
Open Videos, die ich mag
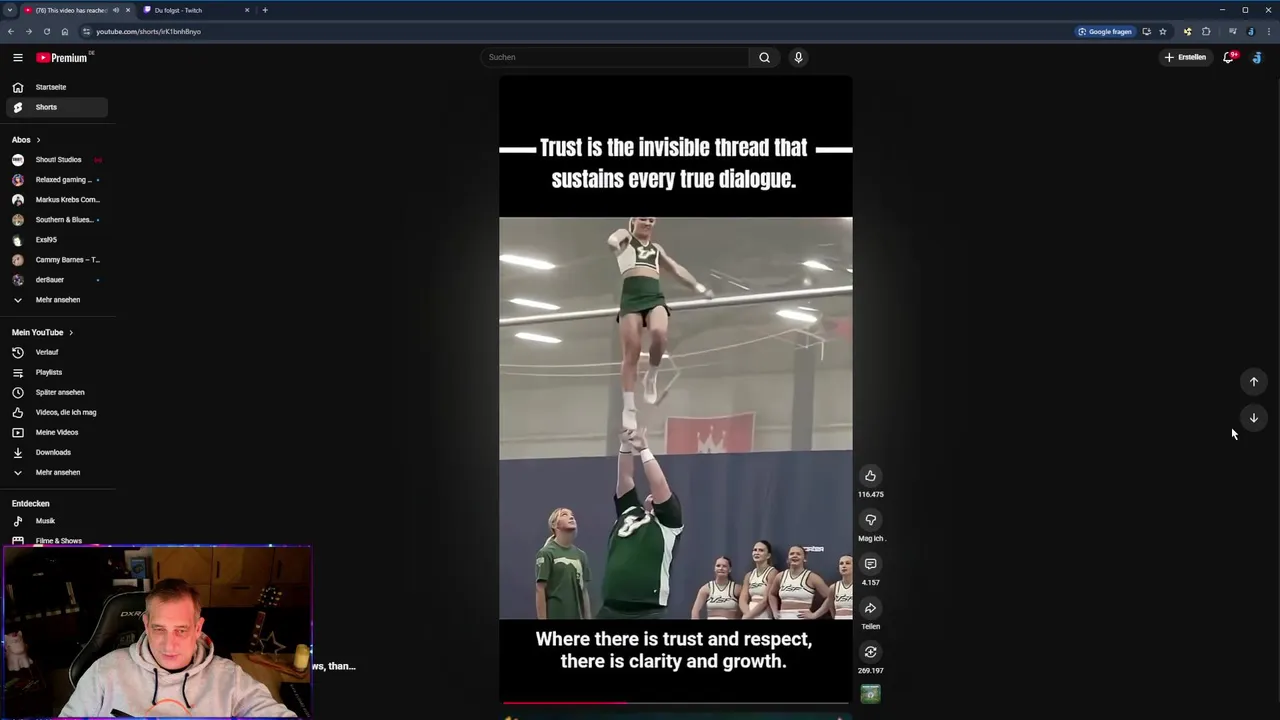pyautogui.click(x=56, y=412)
